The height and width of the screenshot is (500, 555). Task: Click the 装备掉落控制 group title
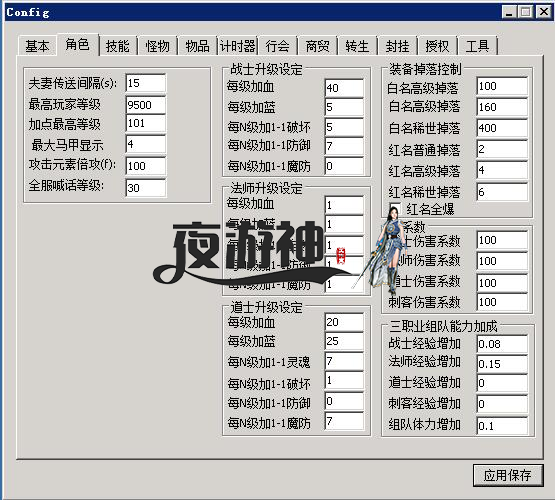(x=425, y=69)
